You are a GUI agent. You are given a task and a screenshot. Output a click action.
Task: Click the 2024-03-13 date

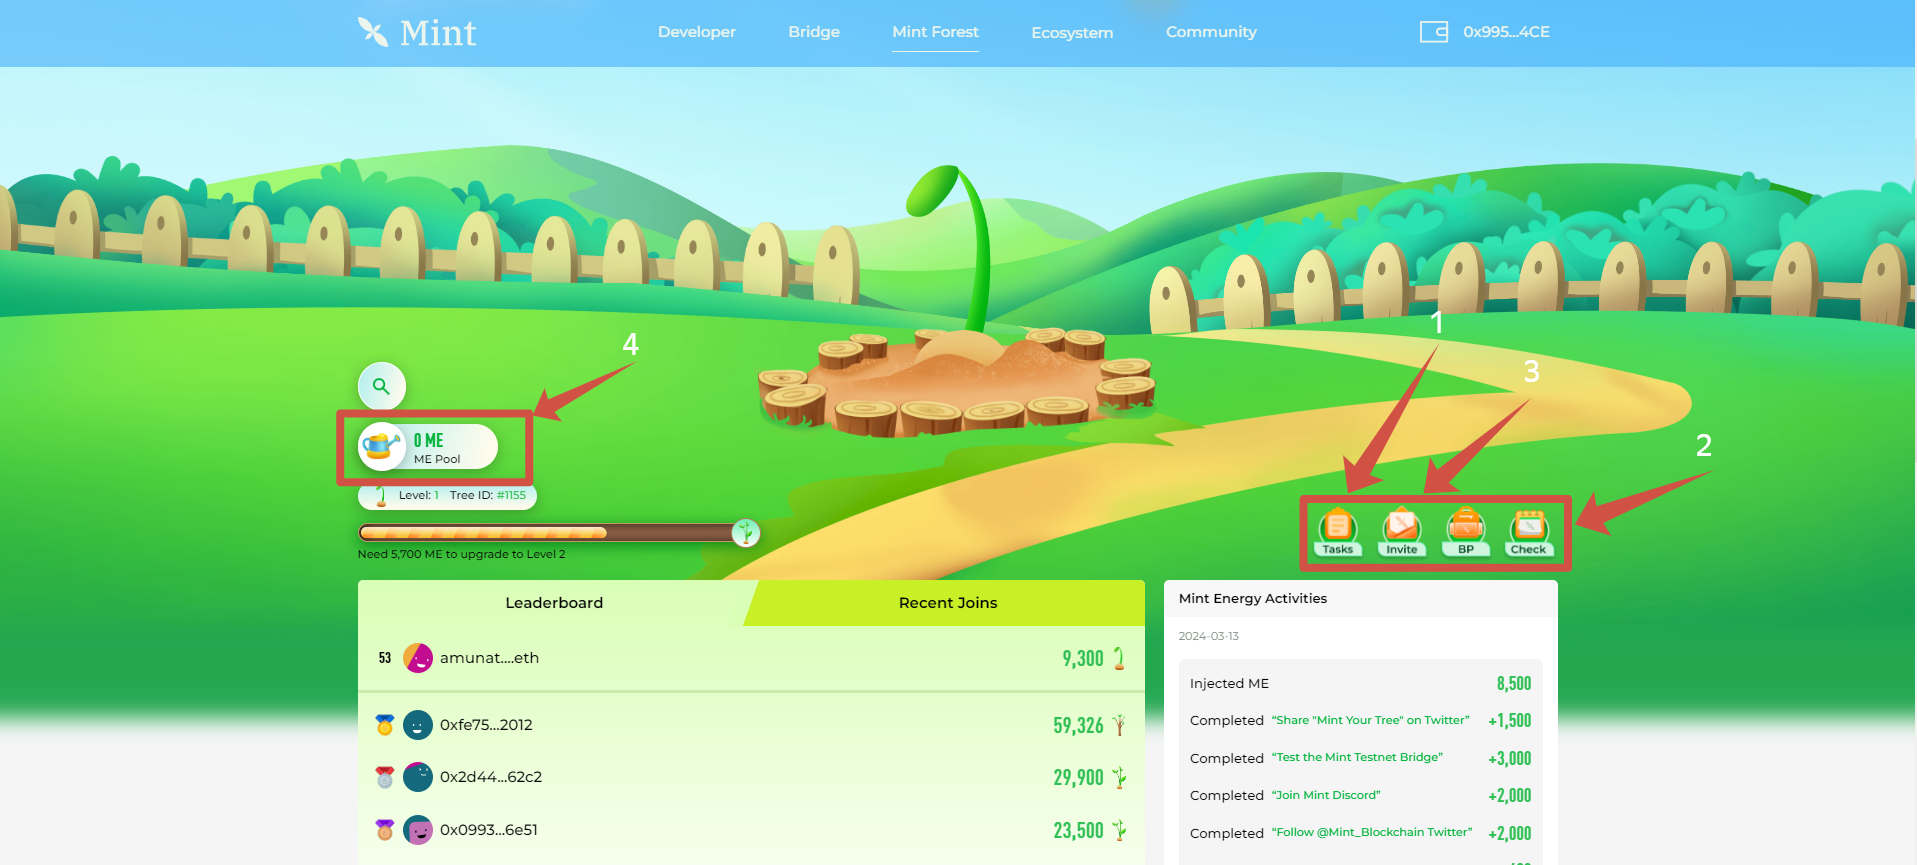1208,636
